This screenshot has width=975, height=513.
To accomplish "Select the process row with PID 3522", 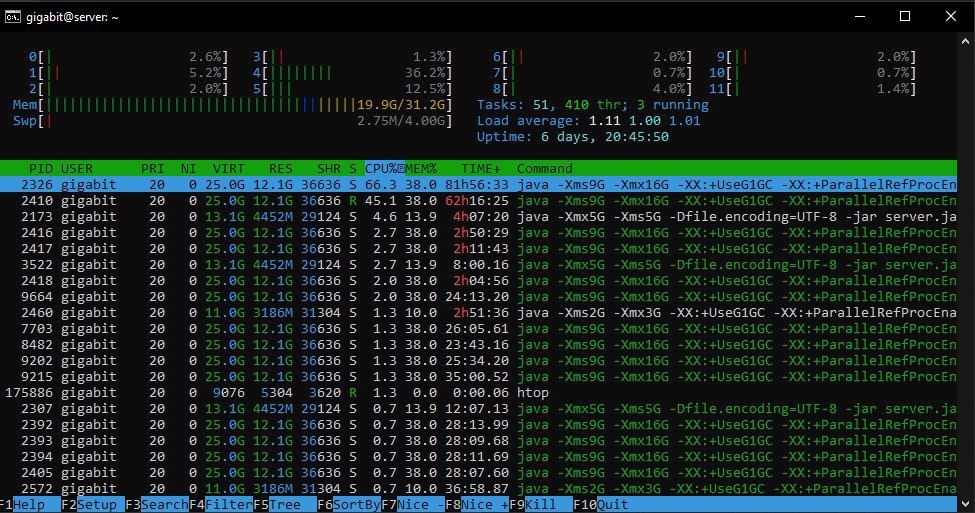I will [x=478, y=265].
